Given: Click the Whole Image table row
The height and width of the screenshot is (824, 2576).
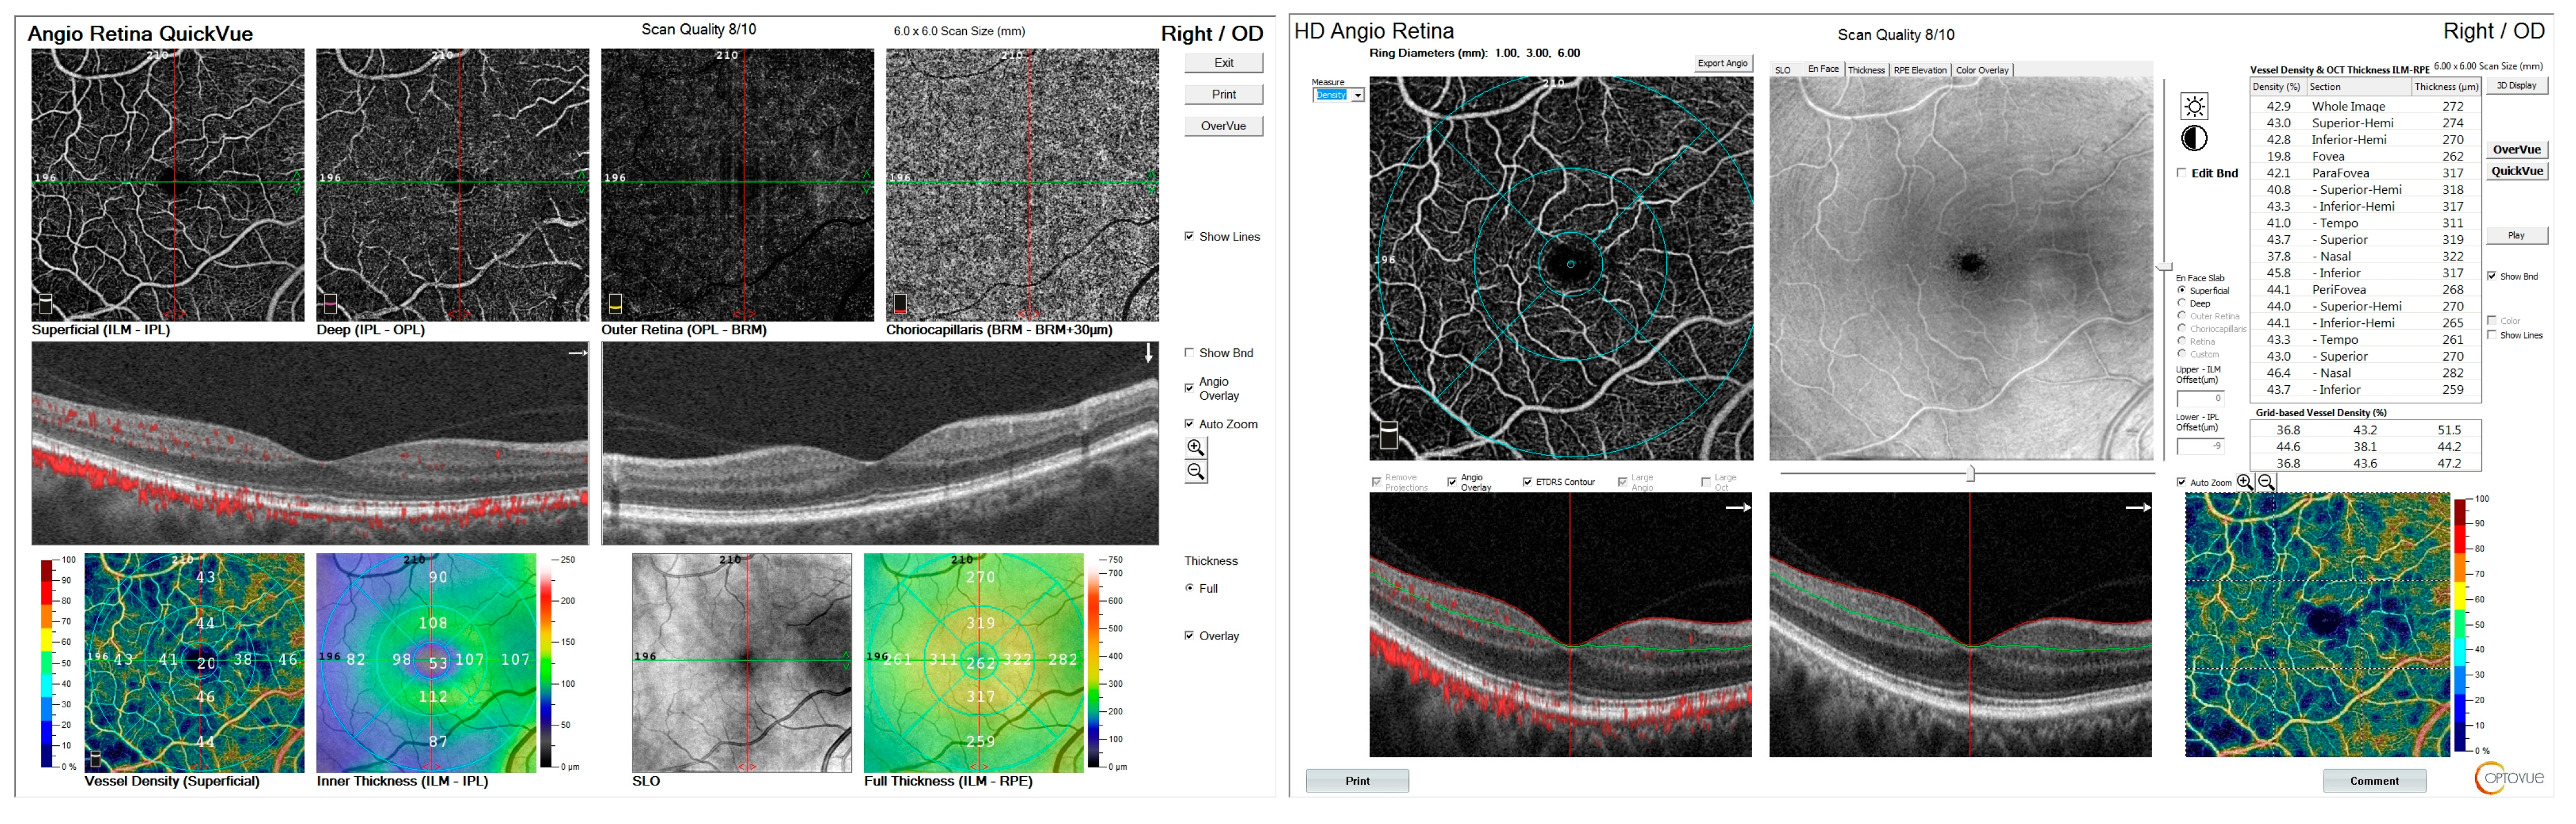Looking at the screenshot, I should [x=2365, y=106].
